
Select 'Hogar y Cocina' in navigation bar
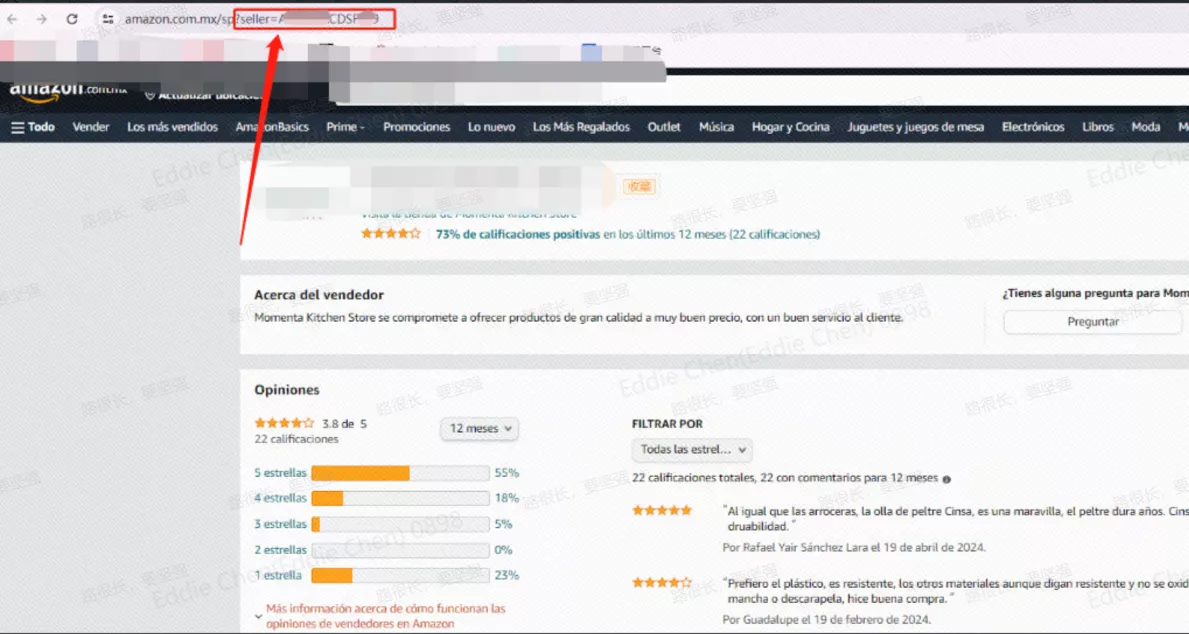(790, 127)
